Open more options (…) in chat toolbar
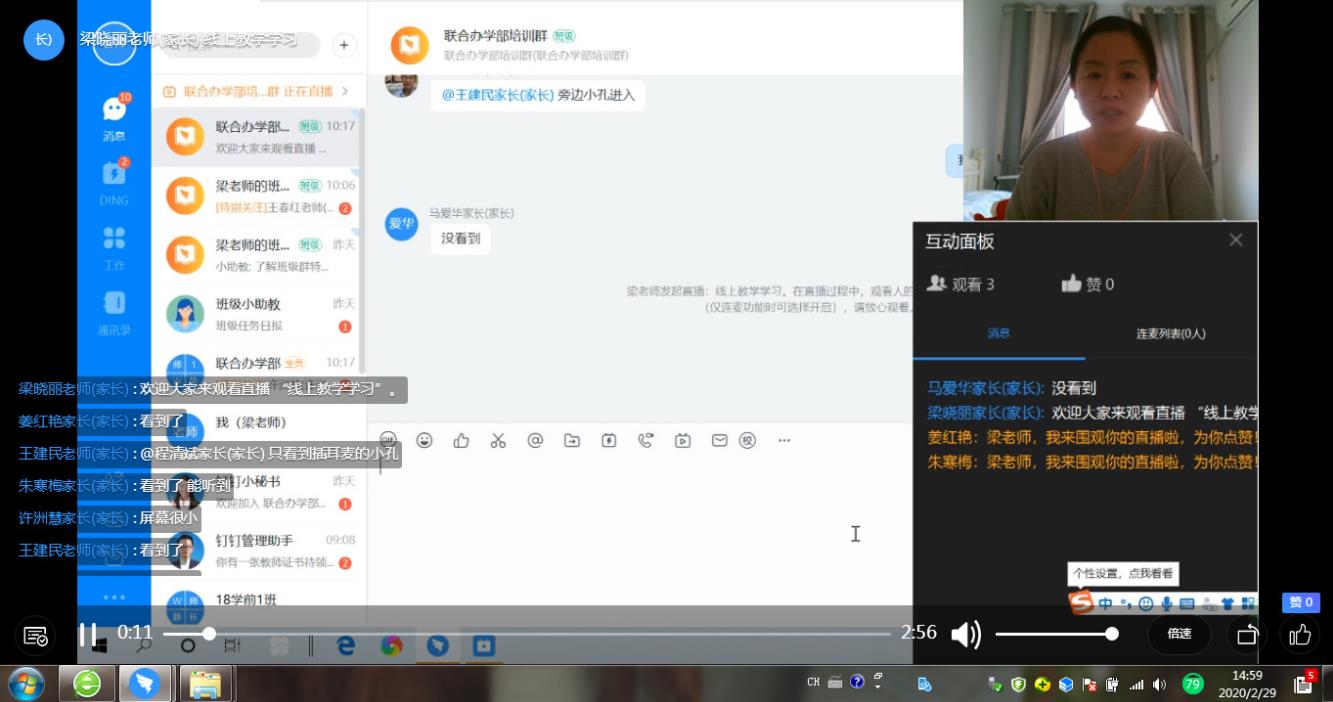 click(784, 440)
